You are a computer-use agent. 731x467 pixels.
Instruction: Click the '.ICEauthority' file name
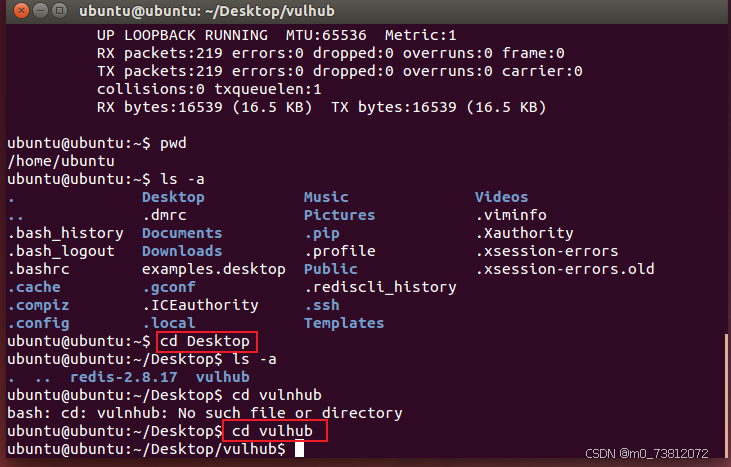coord(200,305)
